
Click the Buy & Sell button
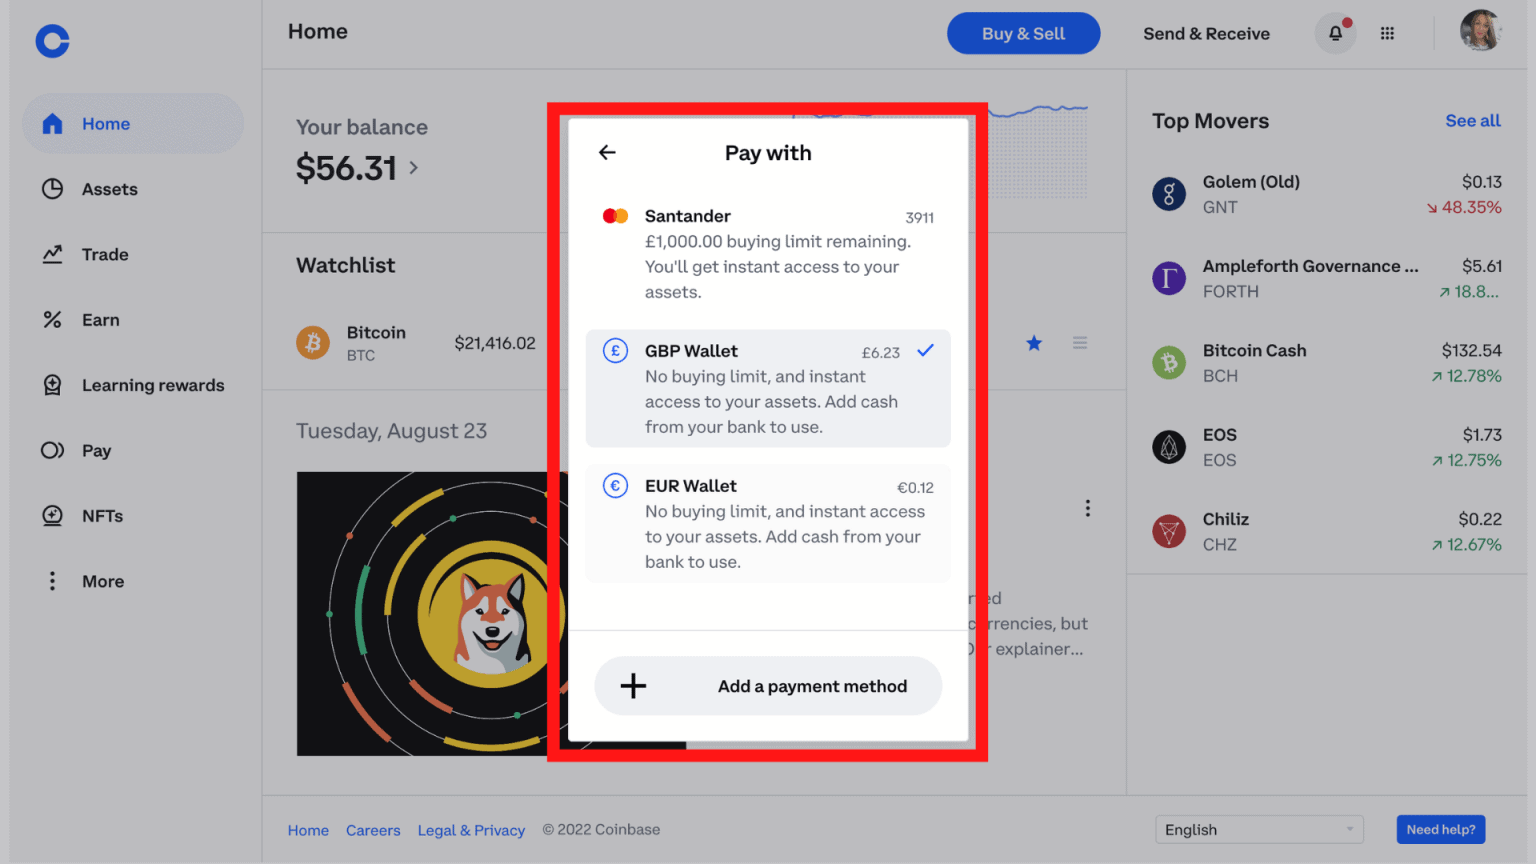tap(1023, 33)
